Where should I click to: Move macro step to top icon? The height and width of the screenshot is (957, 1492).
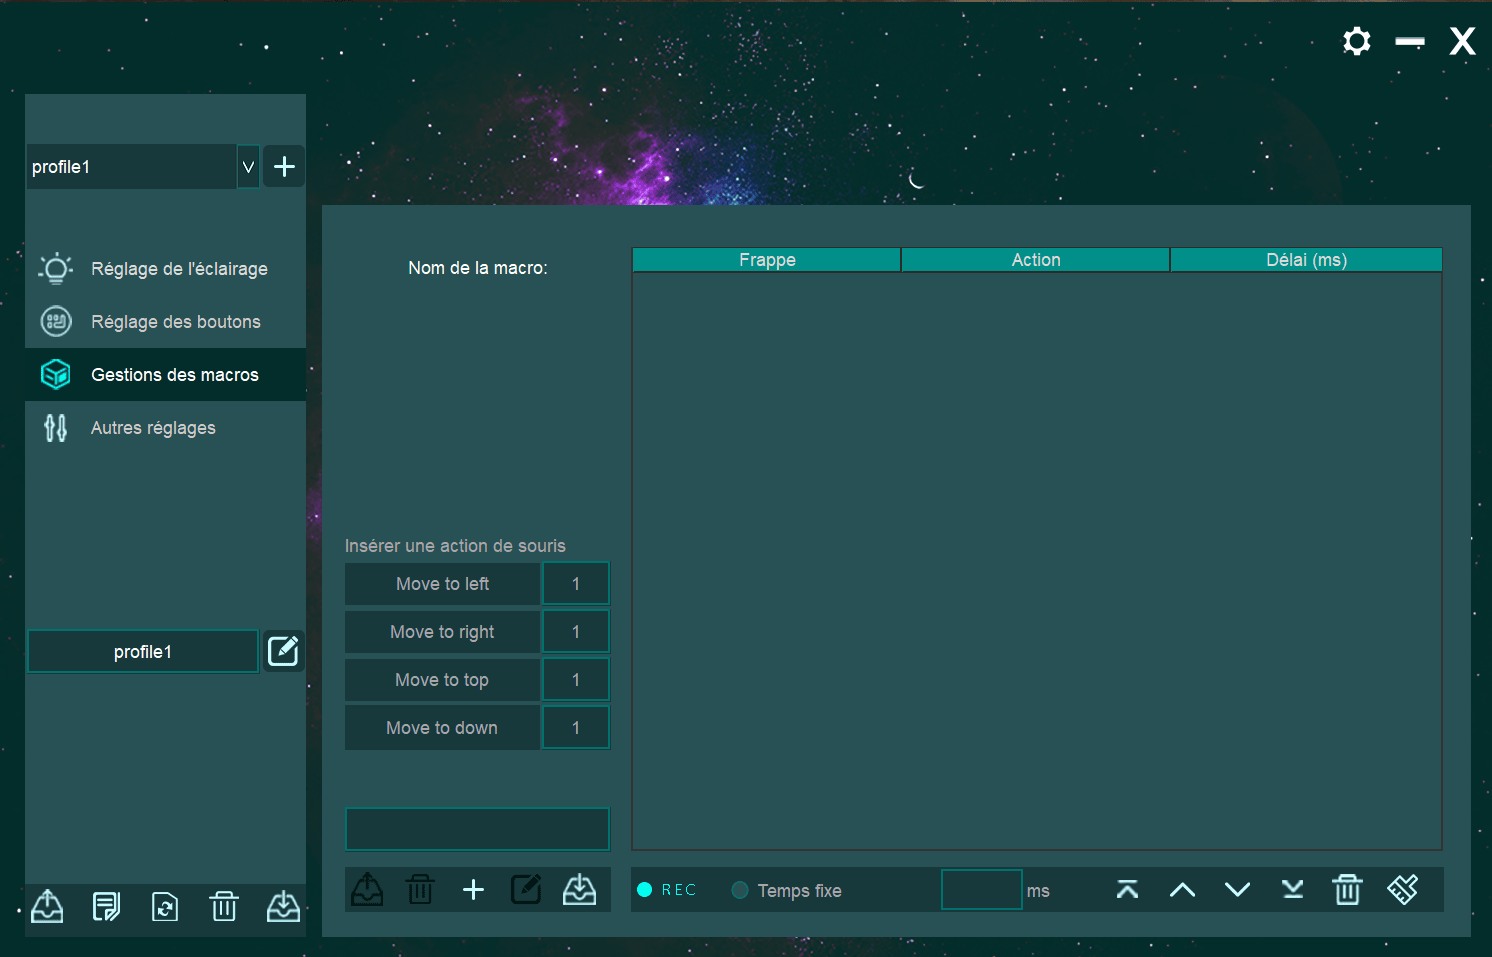1127,890
